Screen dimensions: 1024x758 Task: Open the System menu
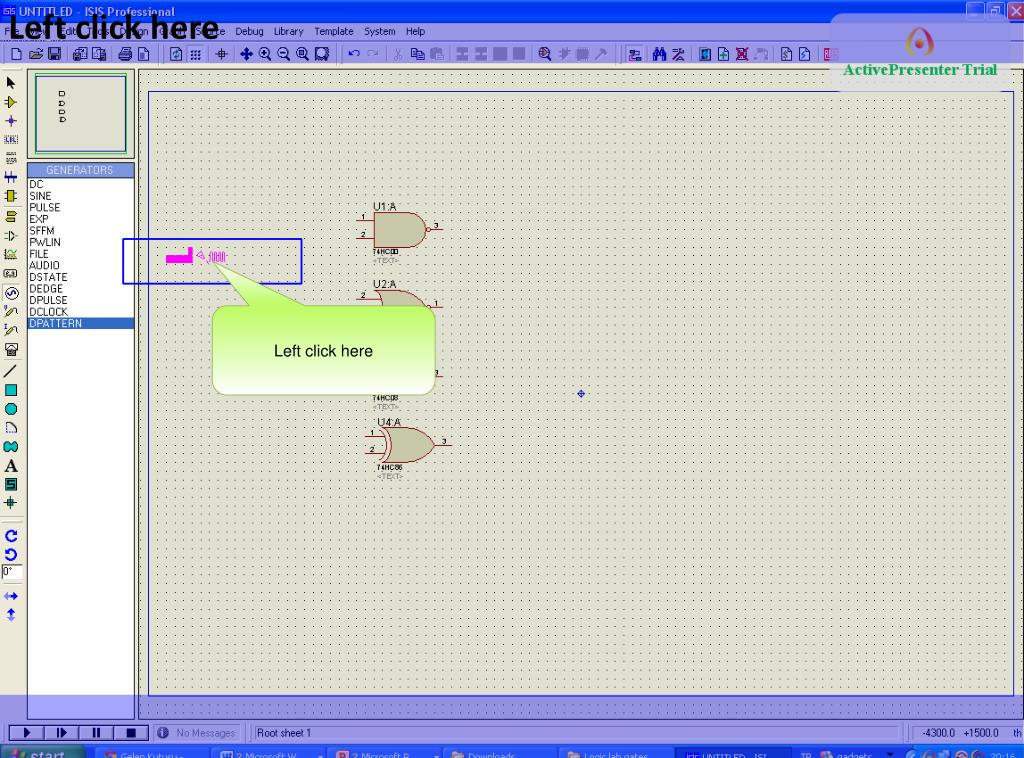click(379, 31)
